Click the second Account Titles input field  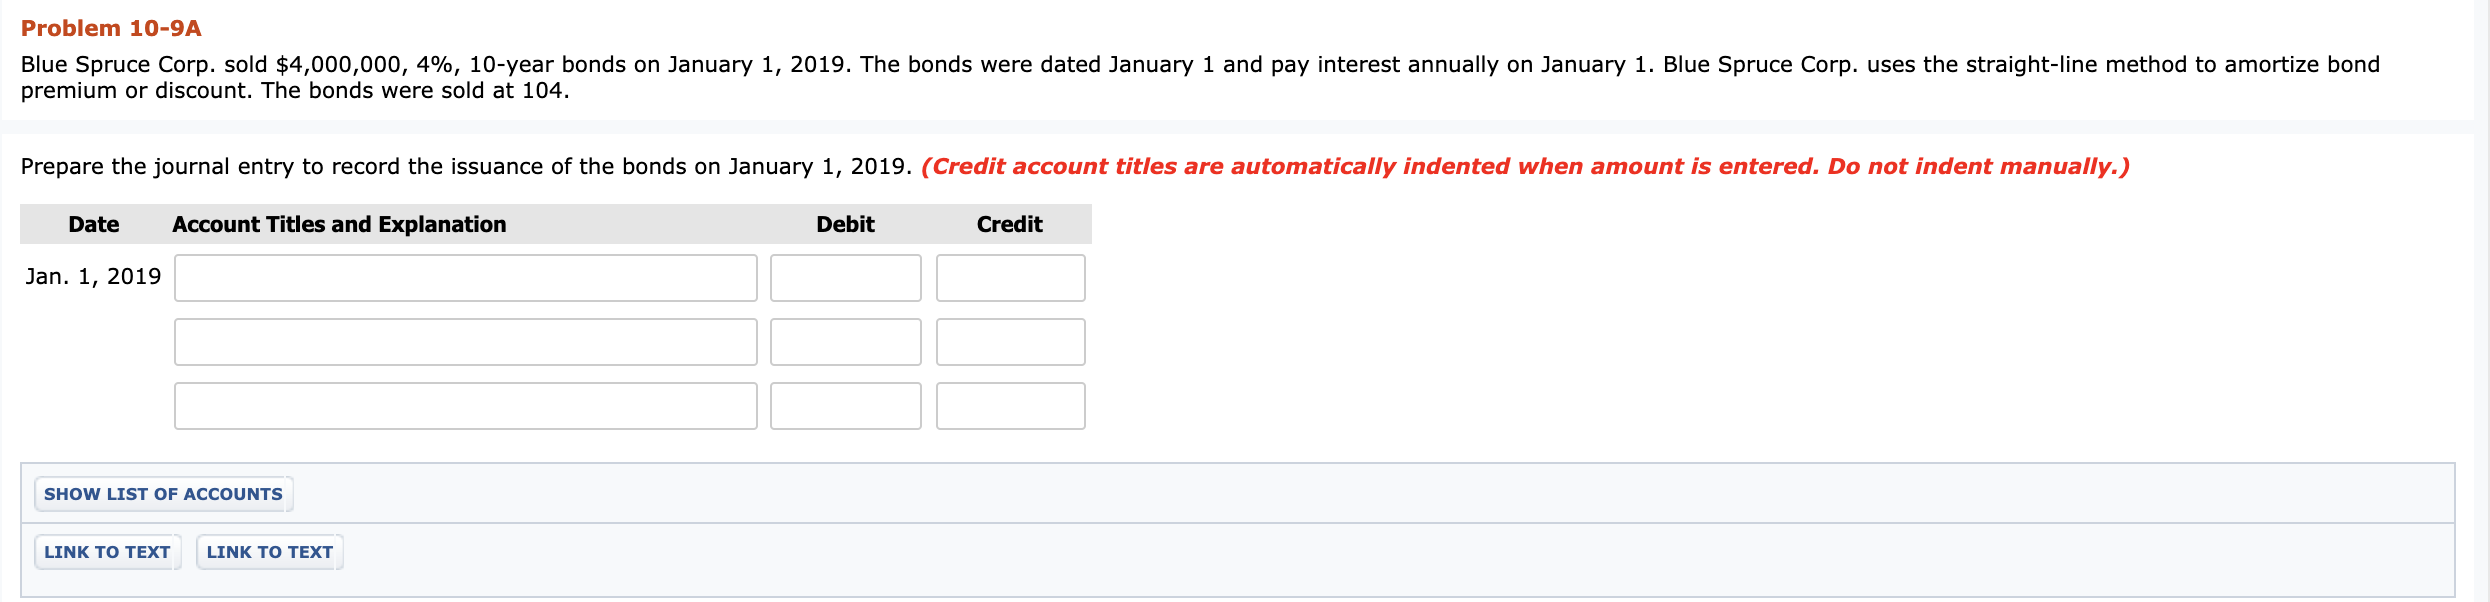467,342
